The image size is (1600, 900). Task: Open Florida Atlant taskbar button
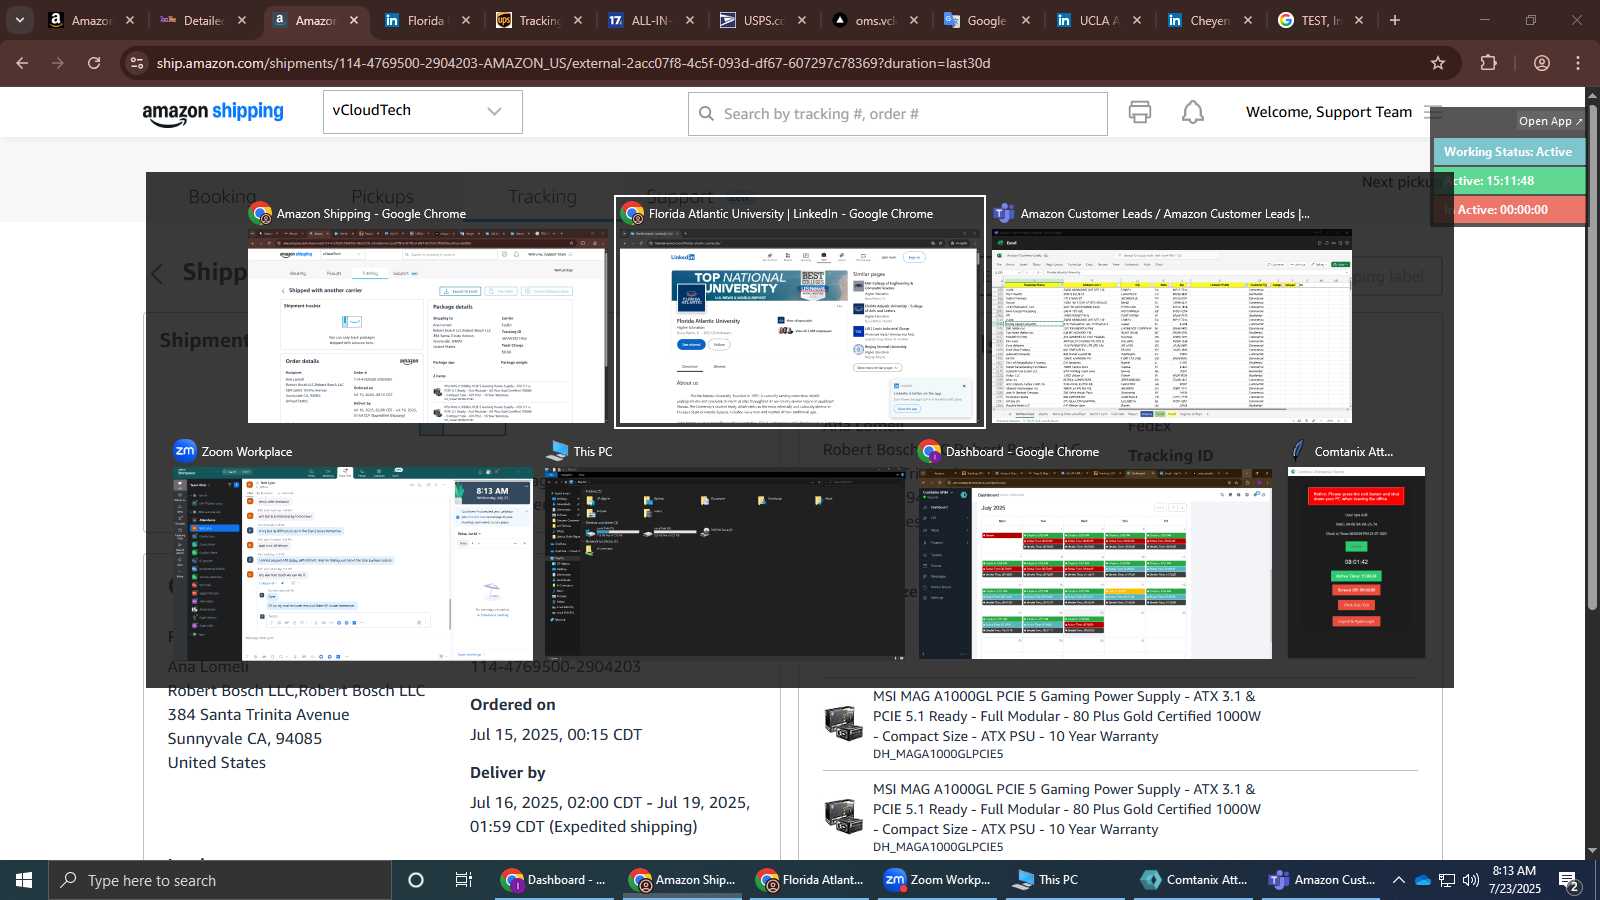point(810,880)
